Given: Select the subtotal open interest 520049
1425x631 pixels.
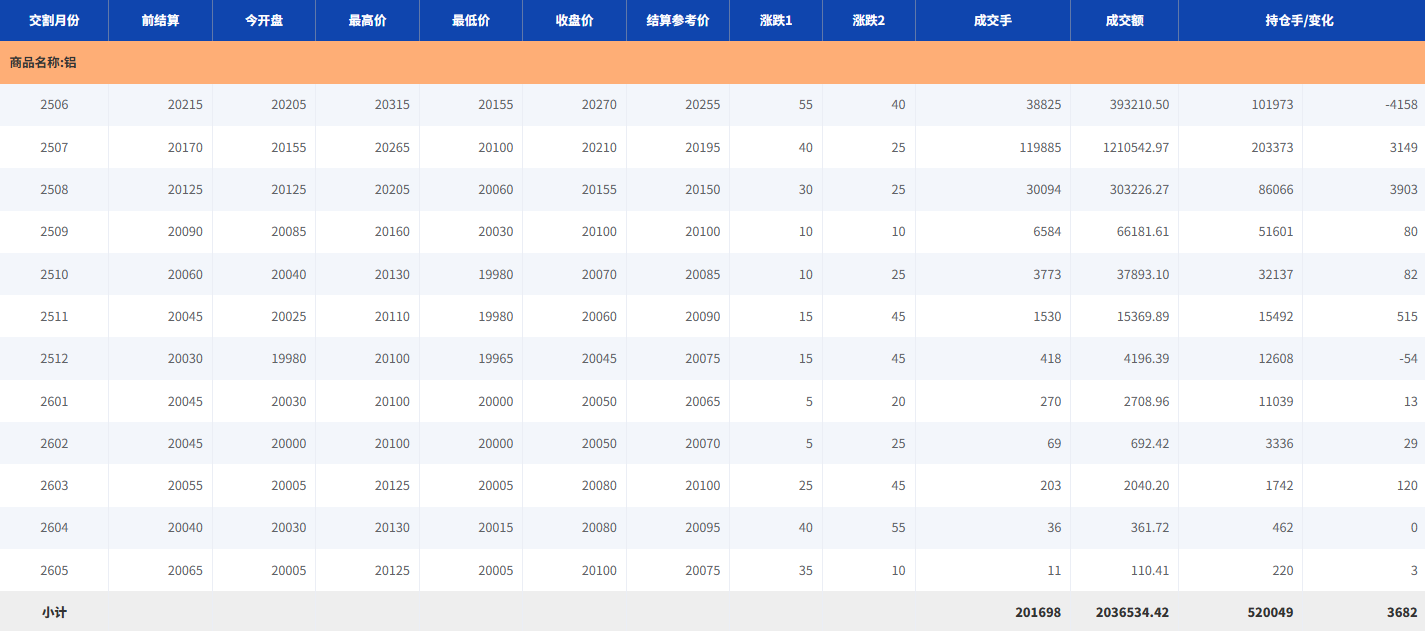Looking at the screenshot, I should (x=1270, y=612).
